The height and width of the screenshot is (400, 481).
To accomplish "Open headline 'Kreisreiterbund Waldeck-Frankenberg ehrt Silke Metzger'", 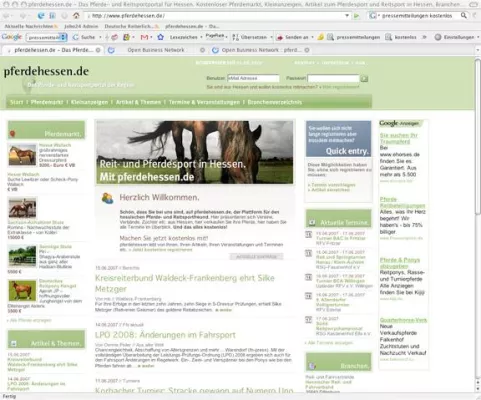I will click(x=185, y=283).
